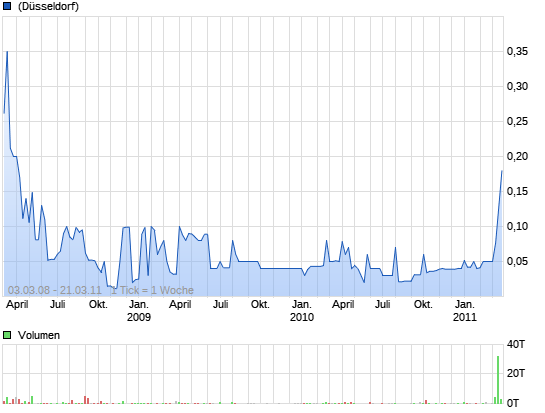Click the 0T volume axis label
Screen dimensions: 545x413
pyautogui.click(x=513, y=403)
